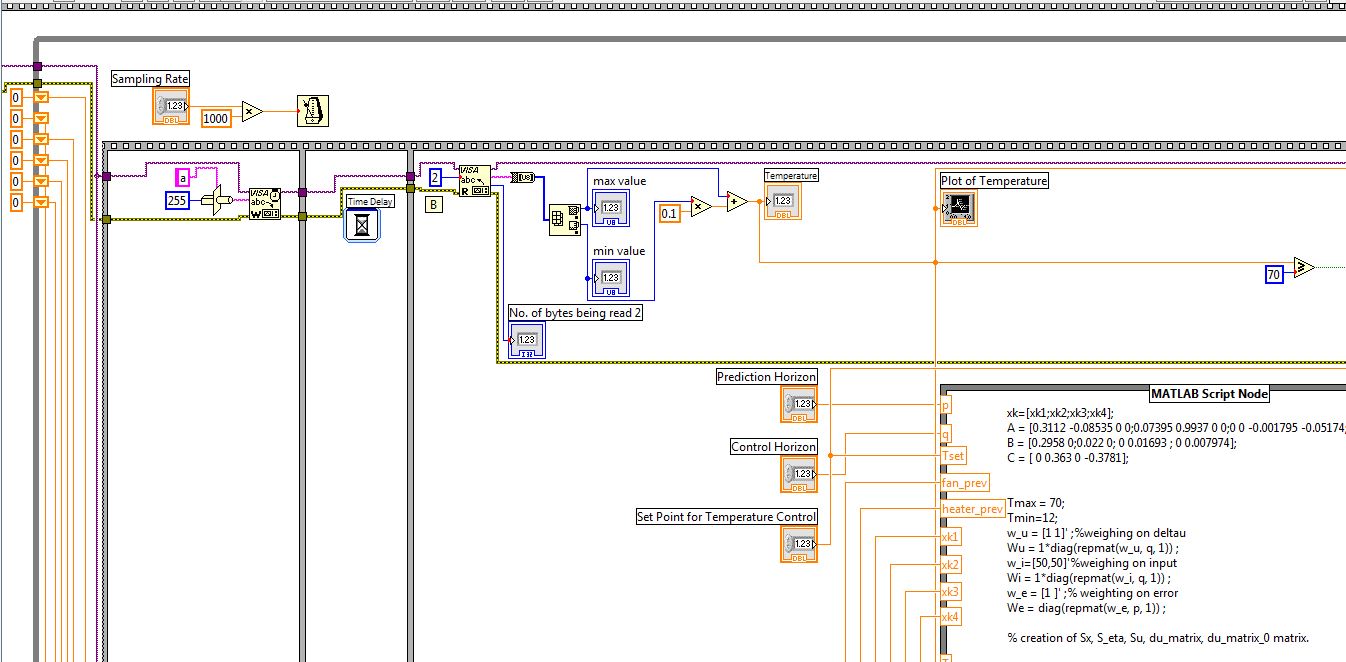The height and width of the screenshot is (662, 1346).
Task: Click the fan_prev input on MATLAB node
Action: pos(965,483)
